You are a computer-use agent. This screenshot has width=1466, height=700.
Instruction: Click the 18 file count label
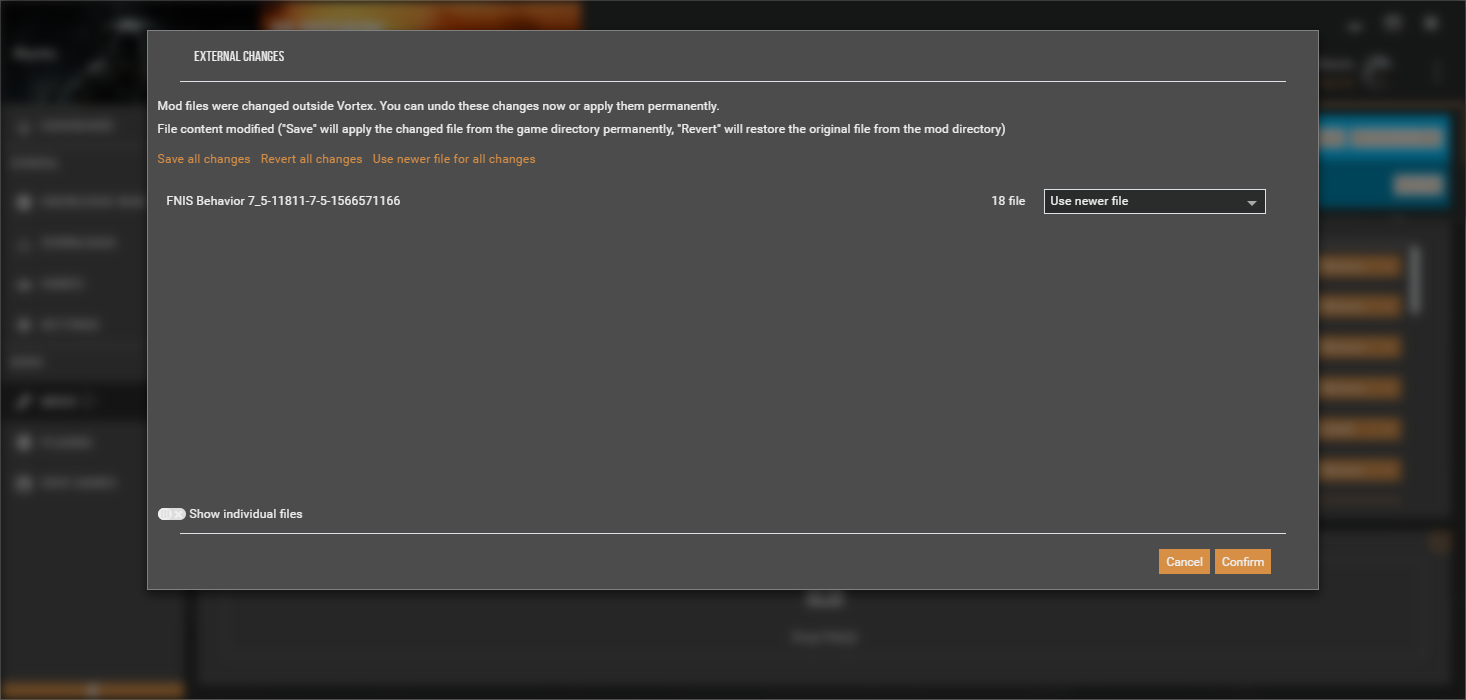pyautogui.click(x=1008, y=201)
